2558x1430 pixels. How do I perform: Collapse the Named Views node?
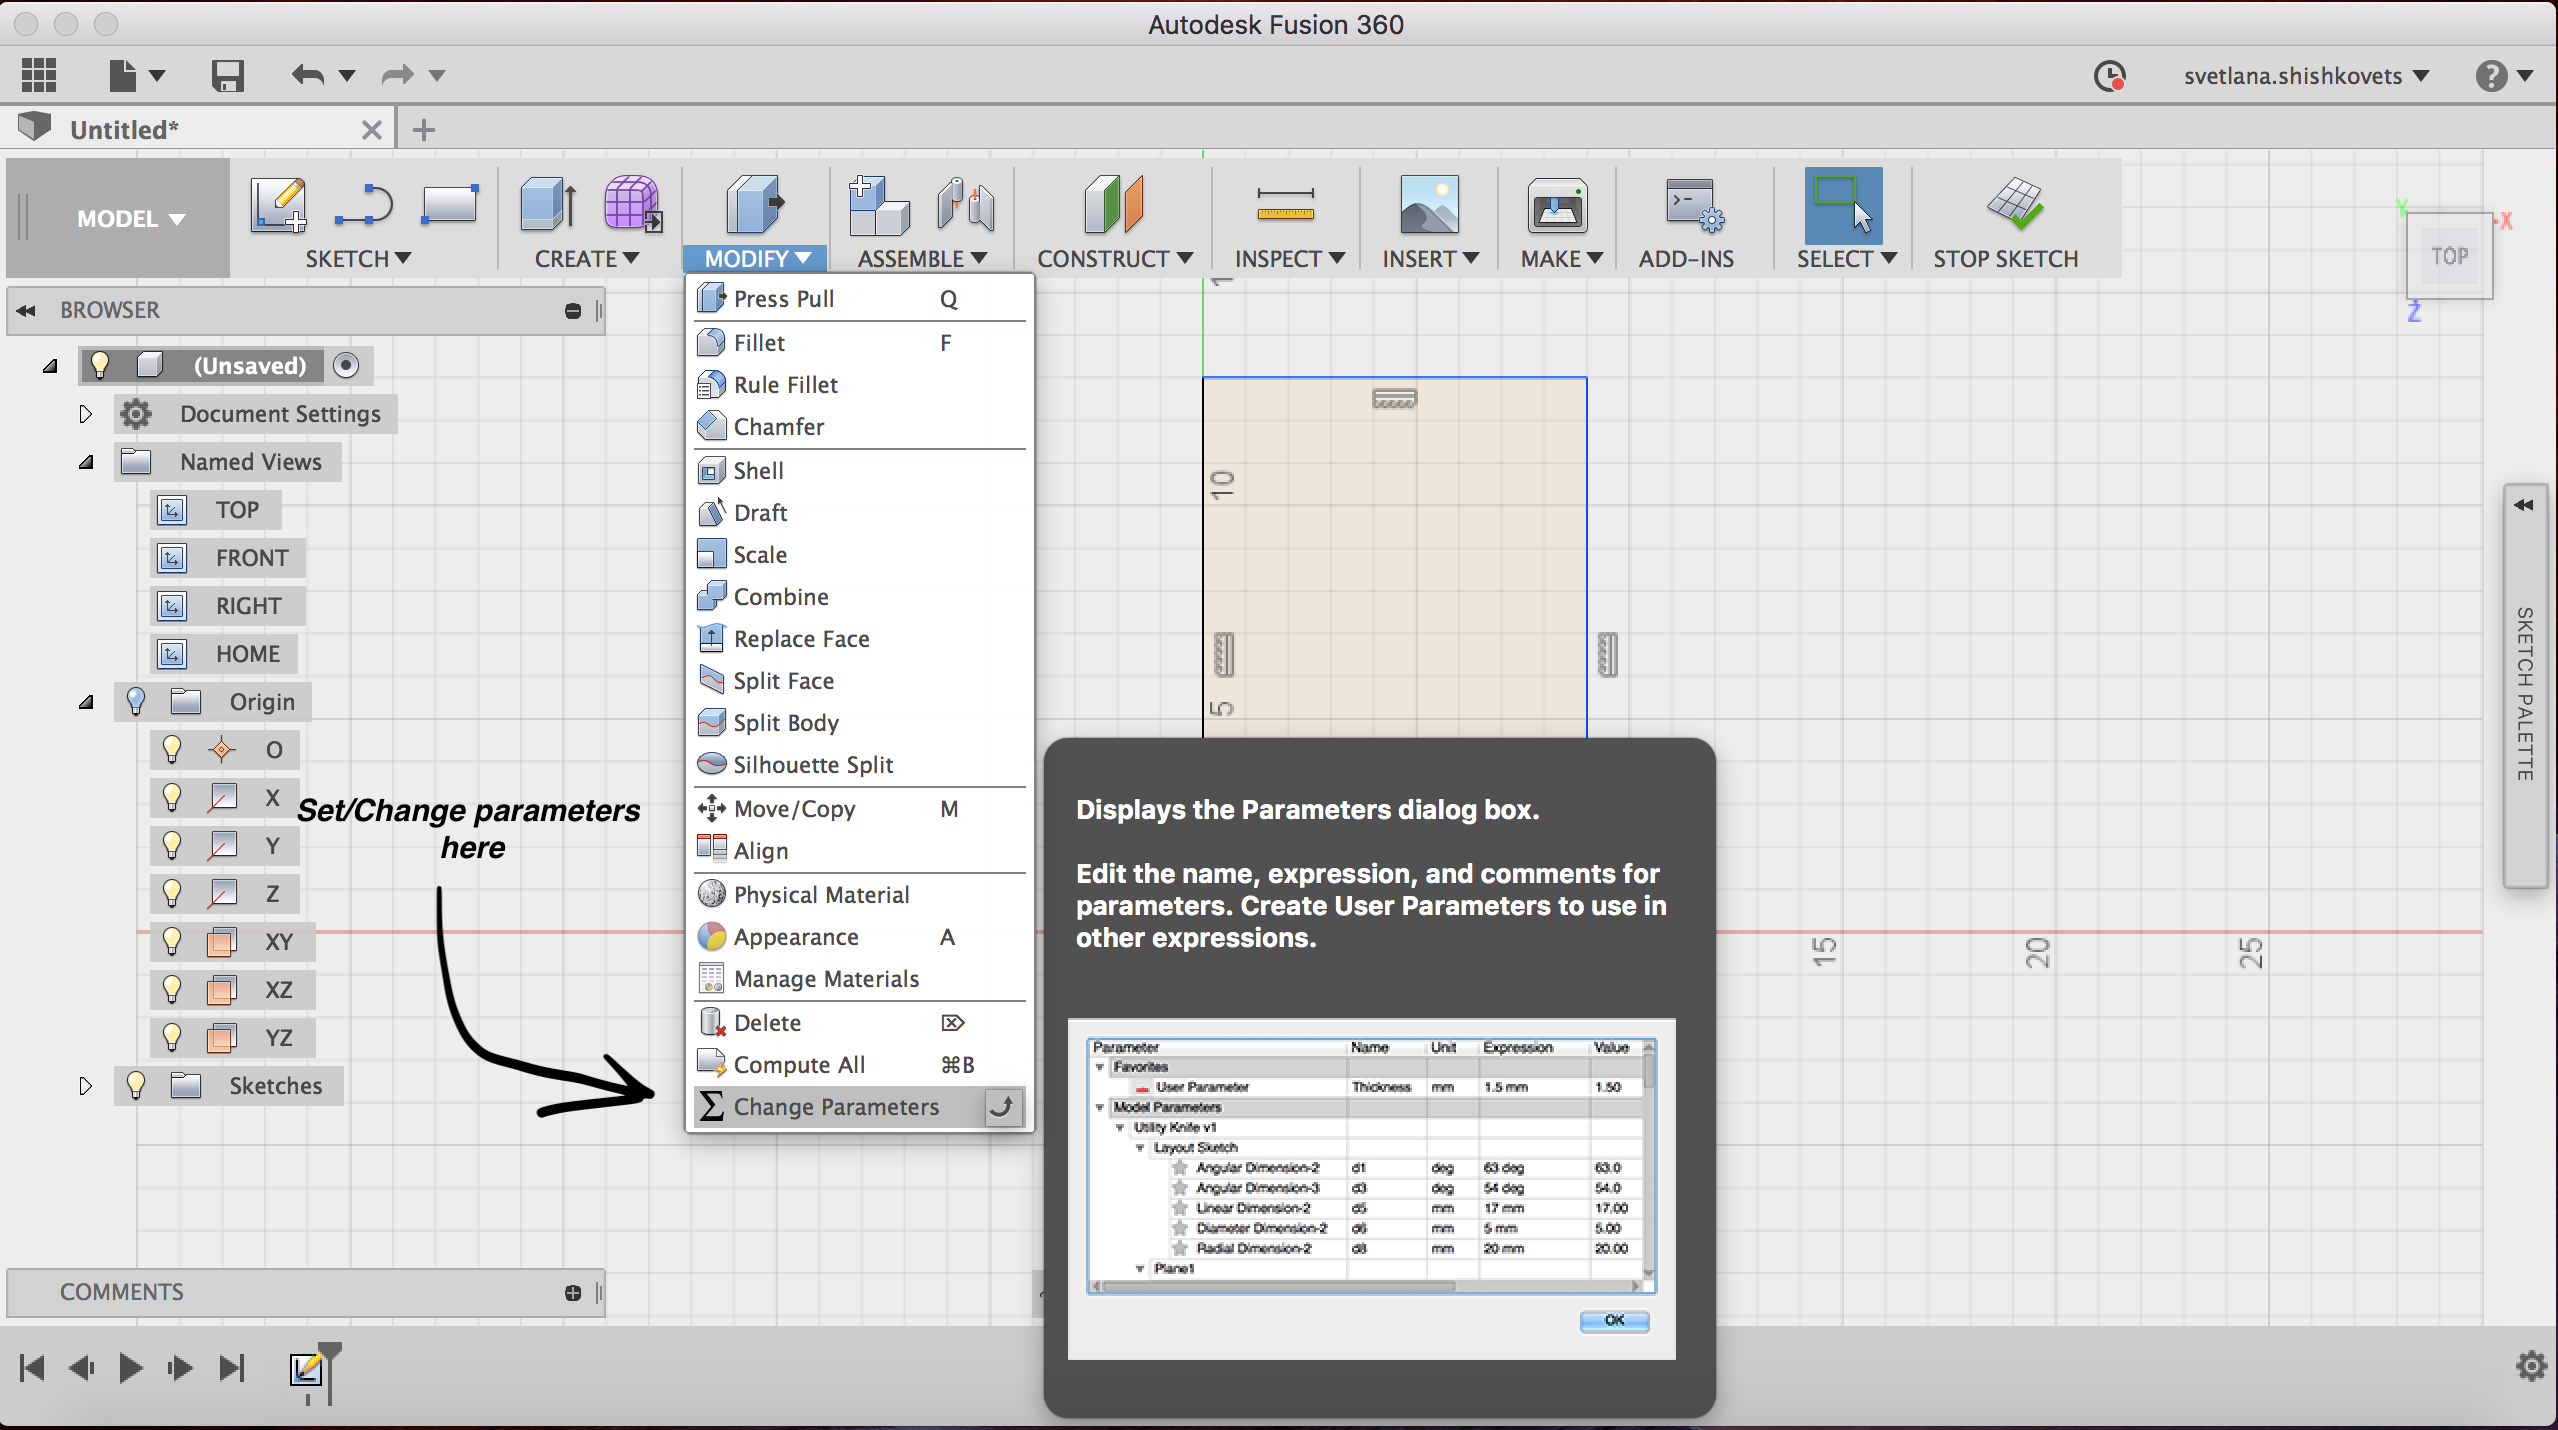[86, 461]
